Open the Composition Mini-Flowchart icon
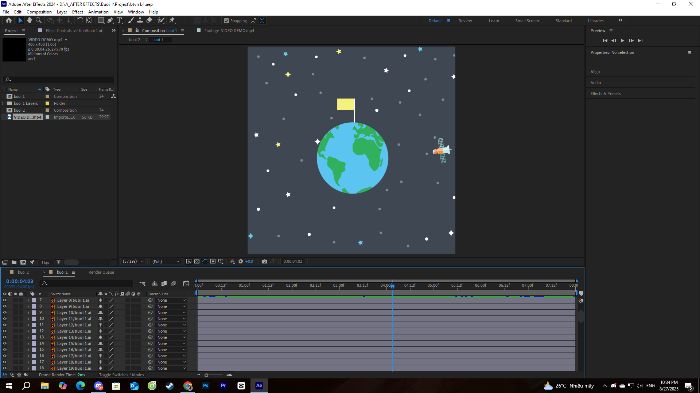Image resolution: width=700 pixels, height=393 pixels. [x=142, y=284]
